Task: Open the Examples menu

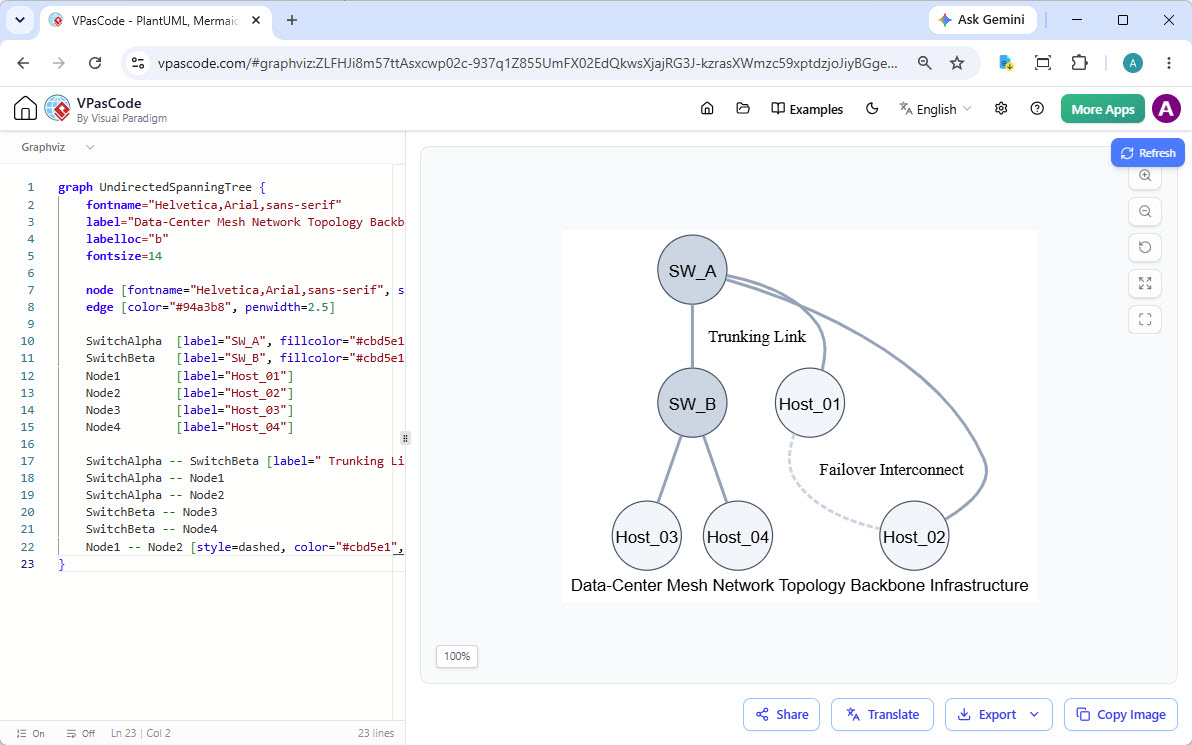Action: pyautogui.click(x=807, y=109)
